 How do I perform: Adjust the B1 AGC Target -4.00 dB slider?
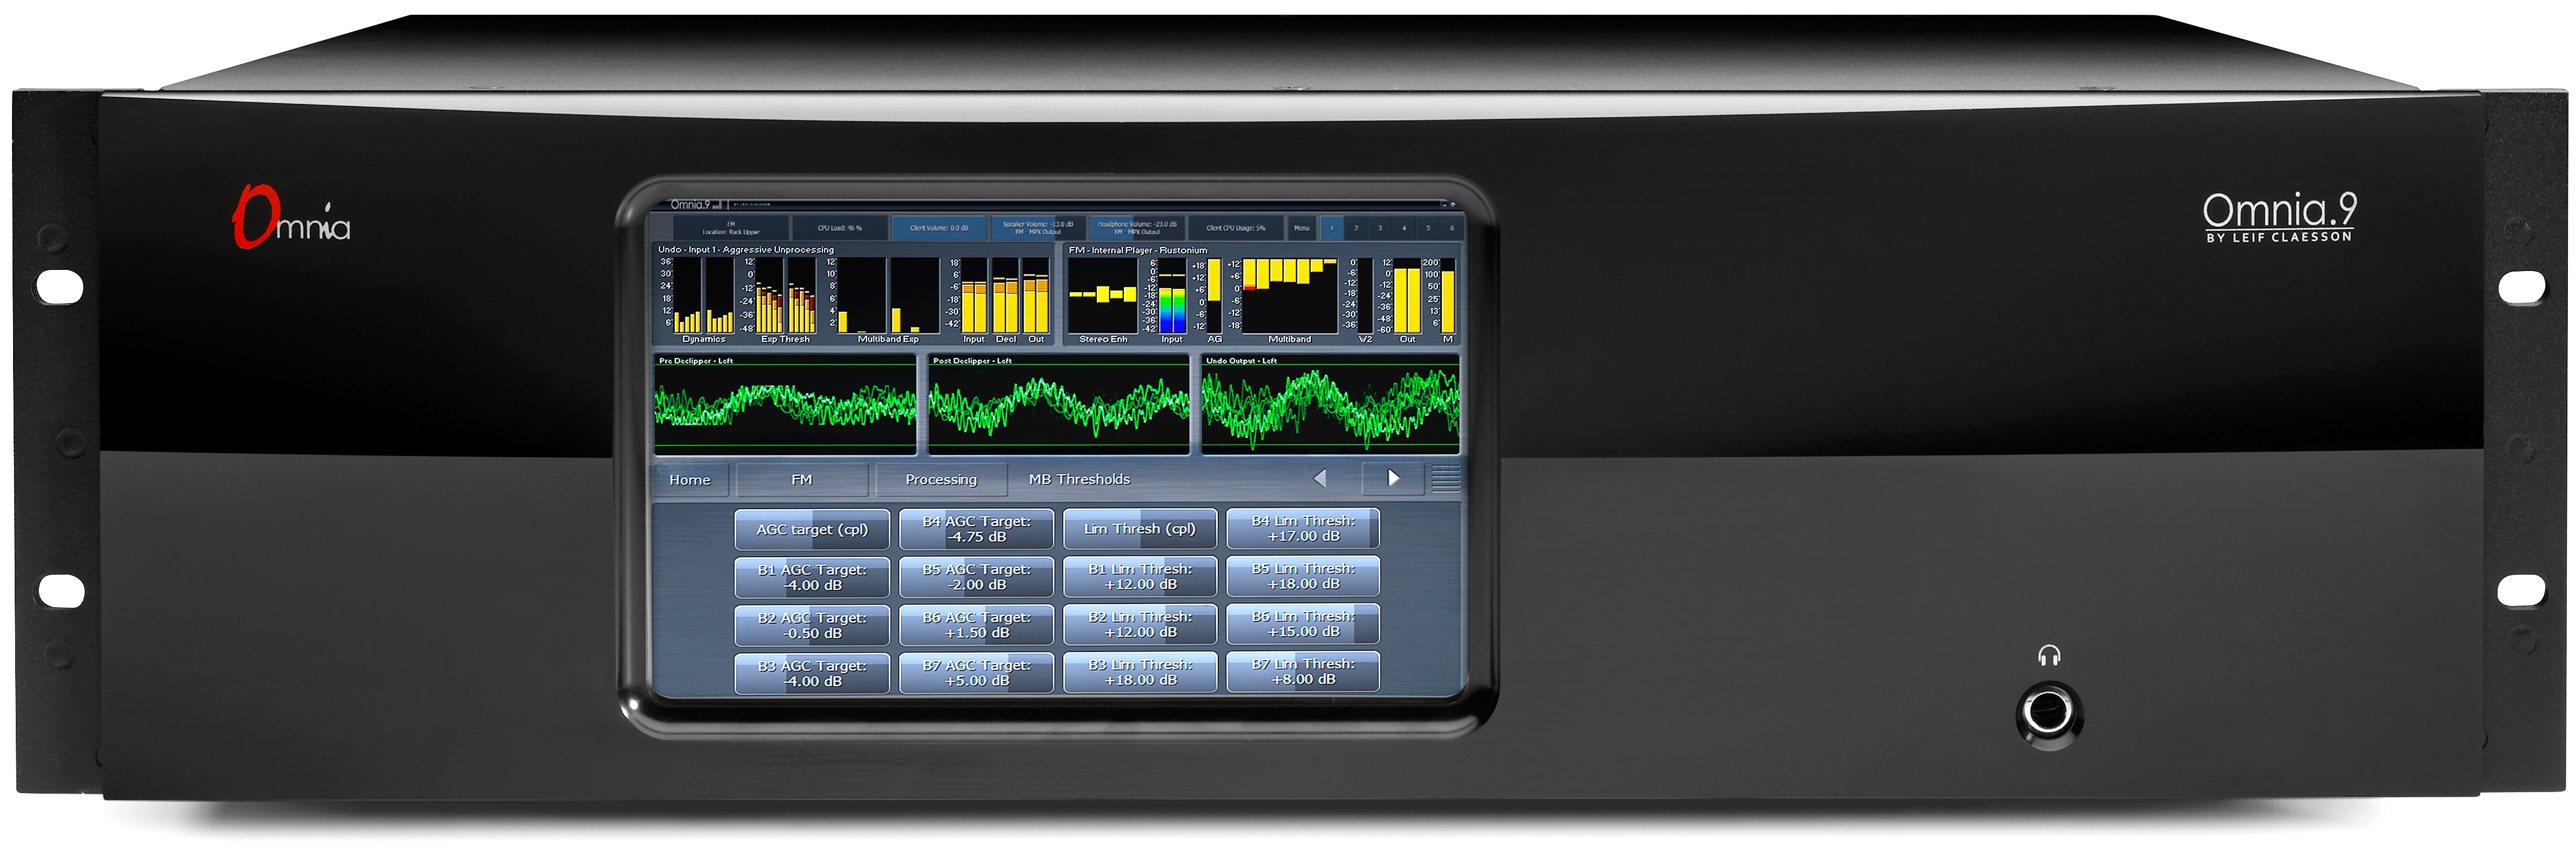pos(811,577)
